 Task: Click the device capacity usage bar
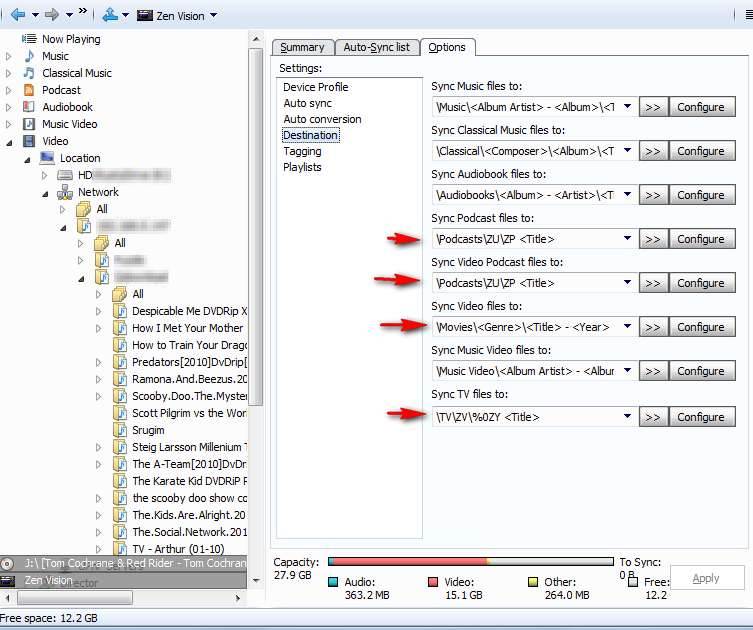[x=470, y=562]
